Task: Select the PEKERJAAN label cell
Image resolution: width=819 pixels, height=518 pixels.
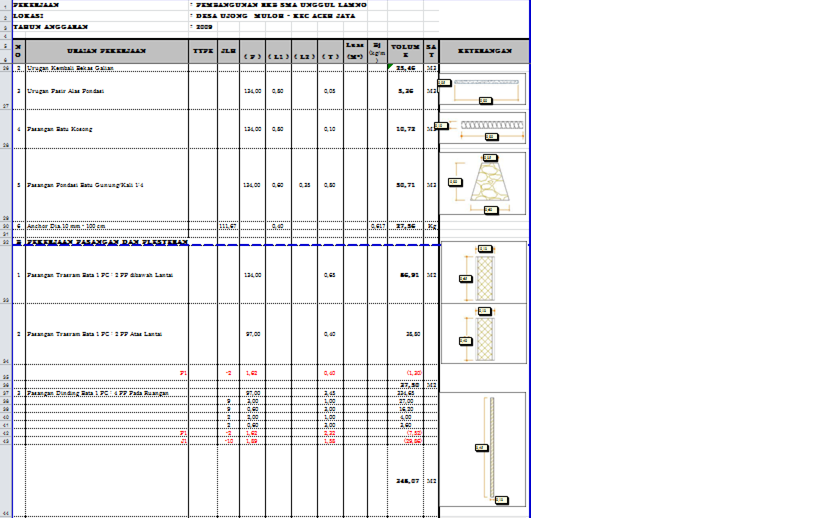Action: [x=36, y=5]
